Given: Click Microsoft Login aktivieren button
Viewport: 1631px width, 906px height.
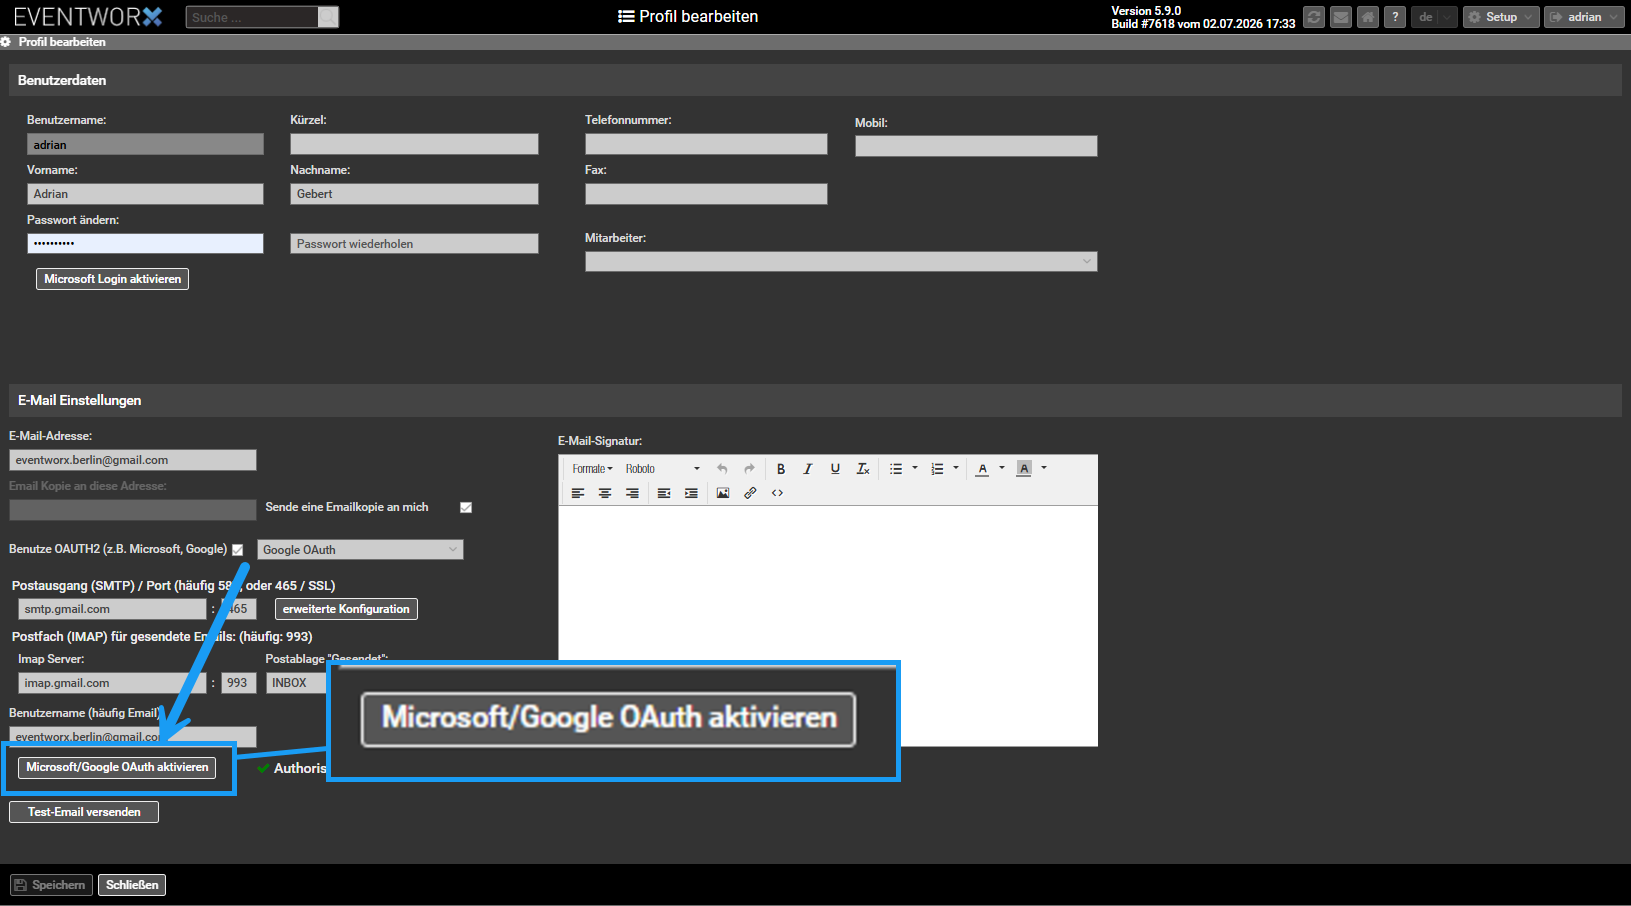Looking at the screenshot, I should point(112,279).
